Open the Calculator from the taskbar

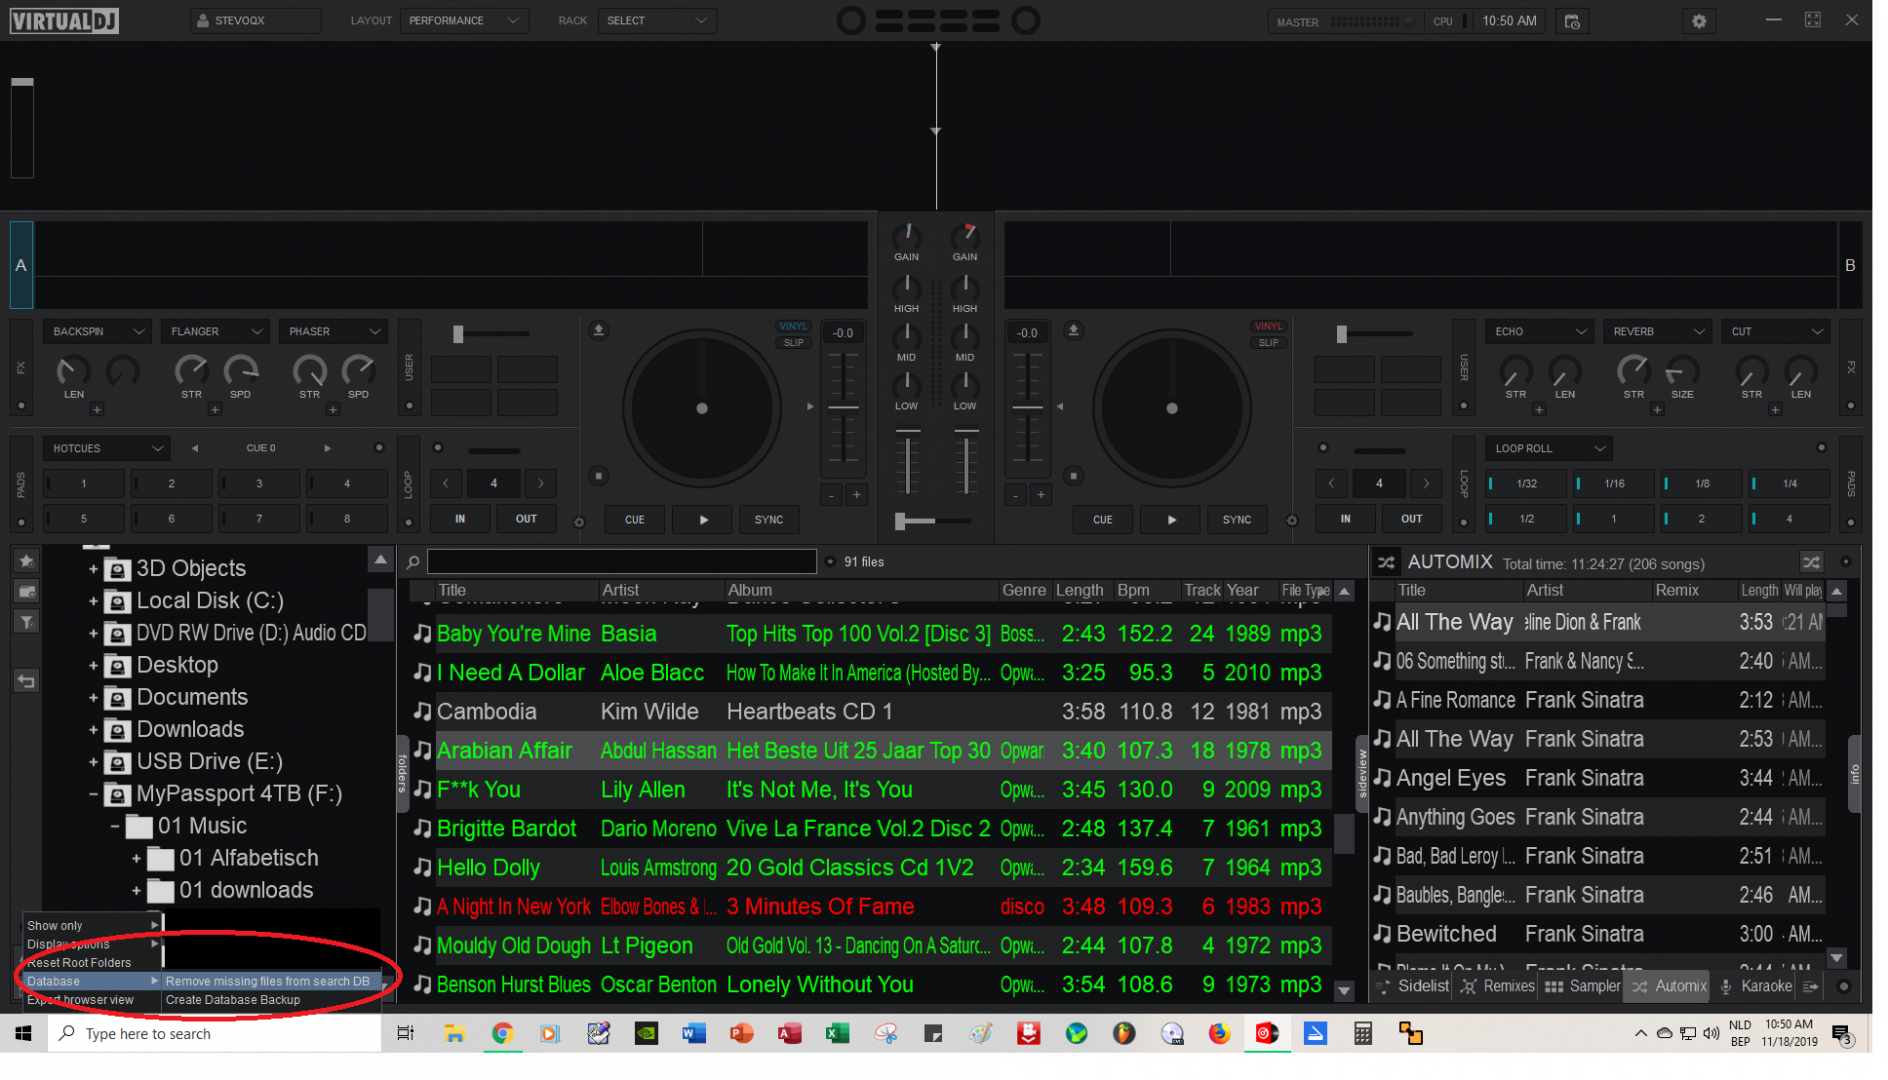pos(1362,1034)
